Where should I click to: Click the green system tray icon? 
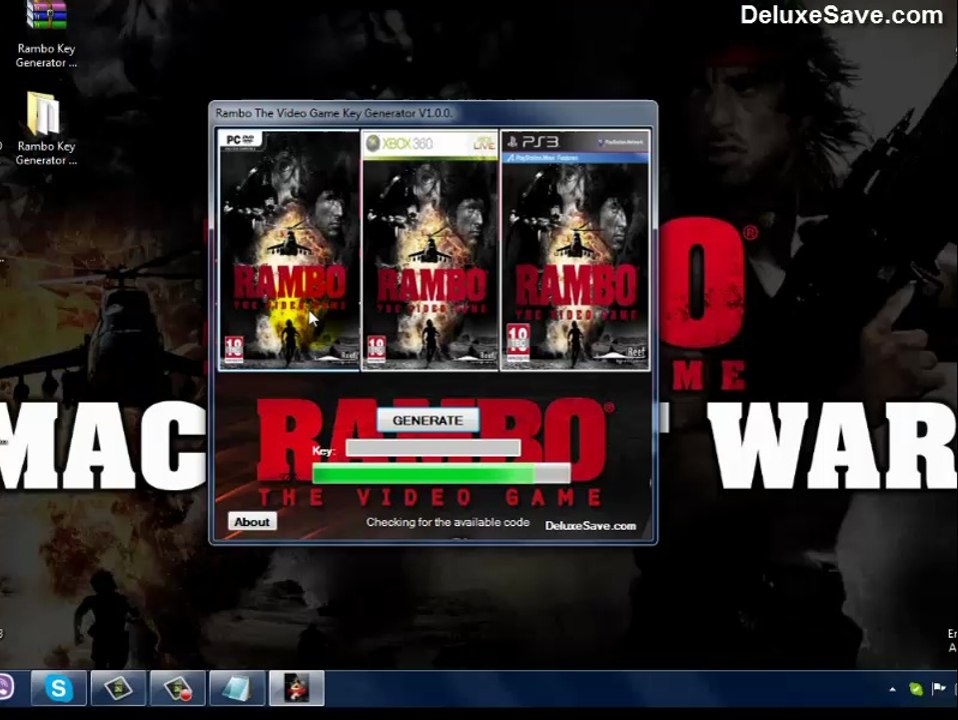point(916,689)
